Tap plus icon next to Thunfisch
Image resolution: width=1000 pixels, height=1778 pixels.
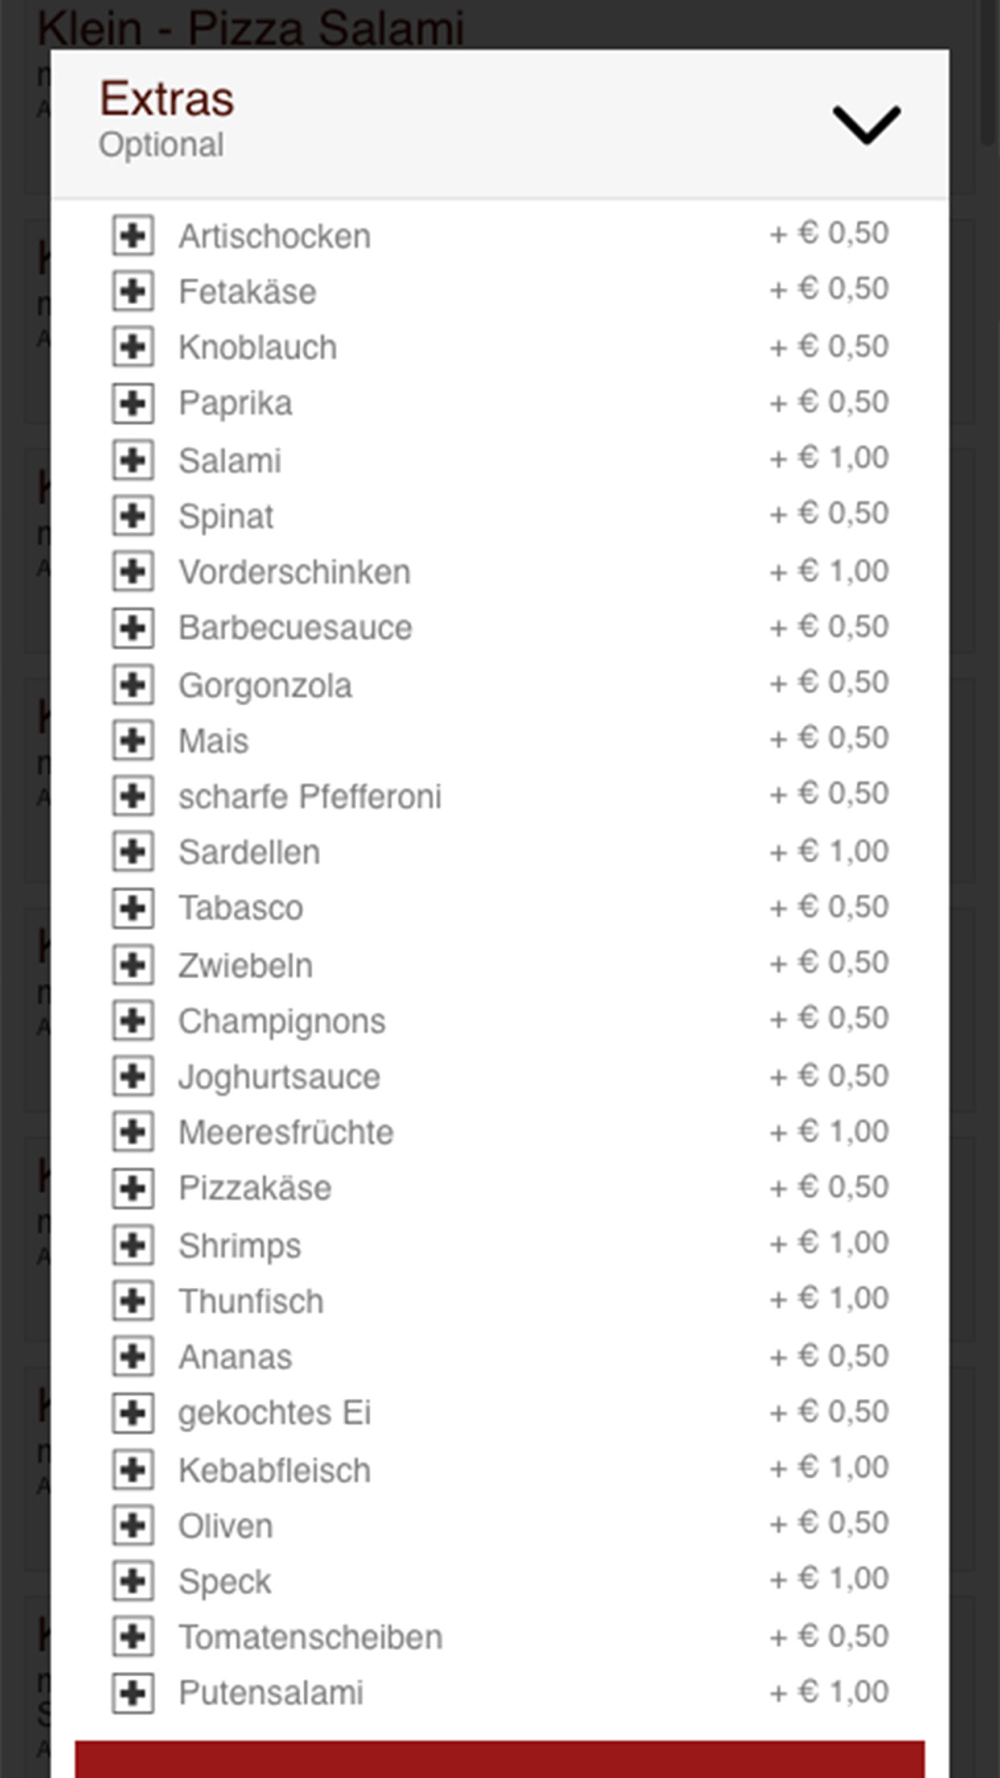pyautogui.click(x=133, y=1301)
